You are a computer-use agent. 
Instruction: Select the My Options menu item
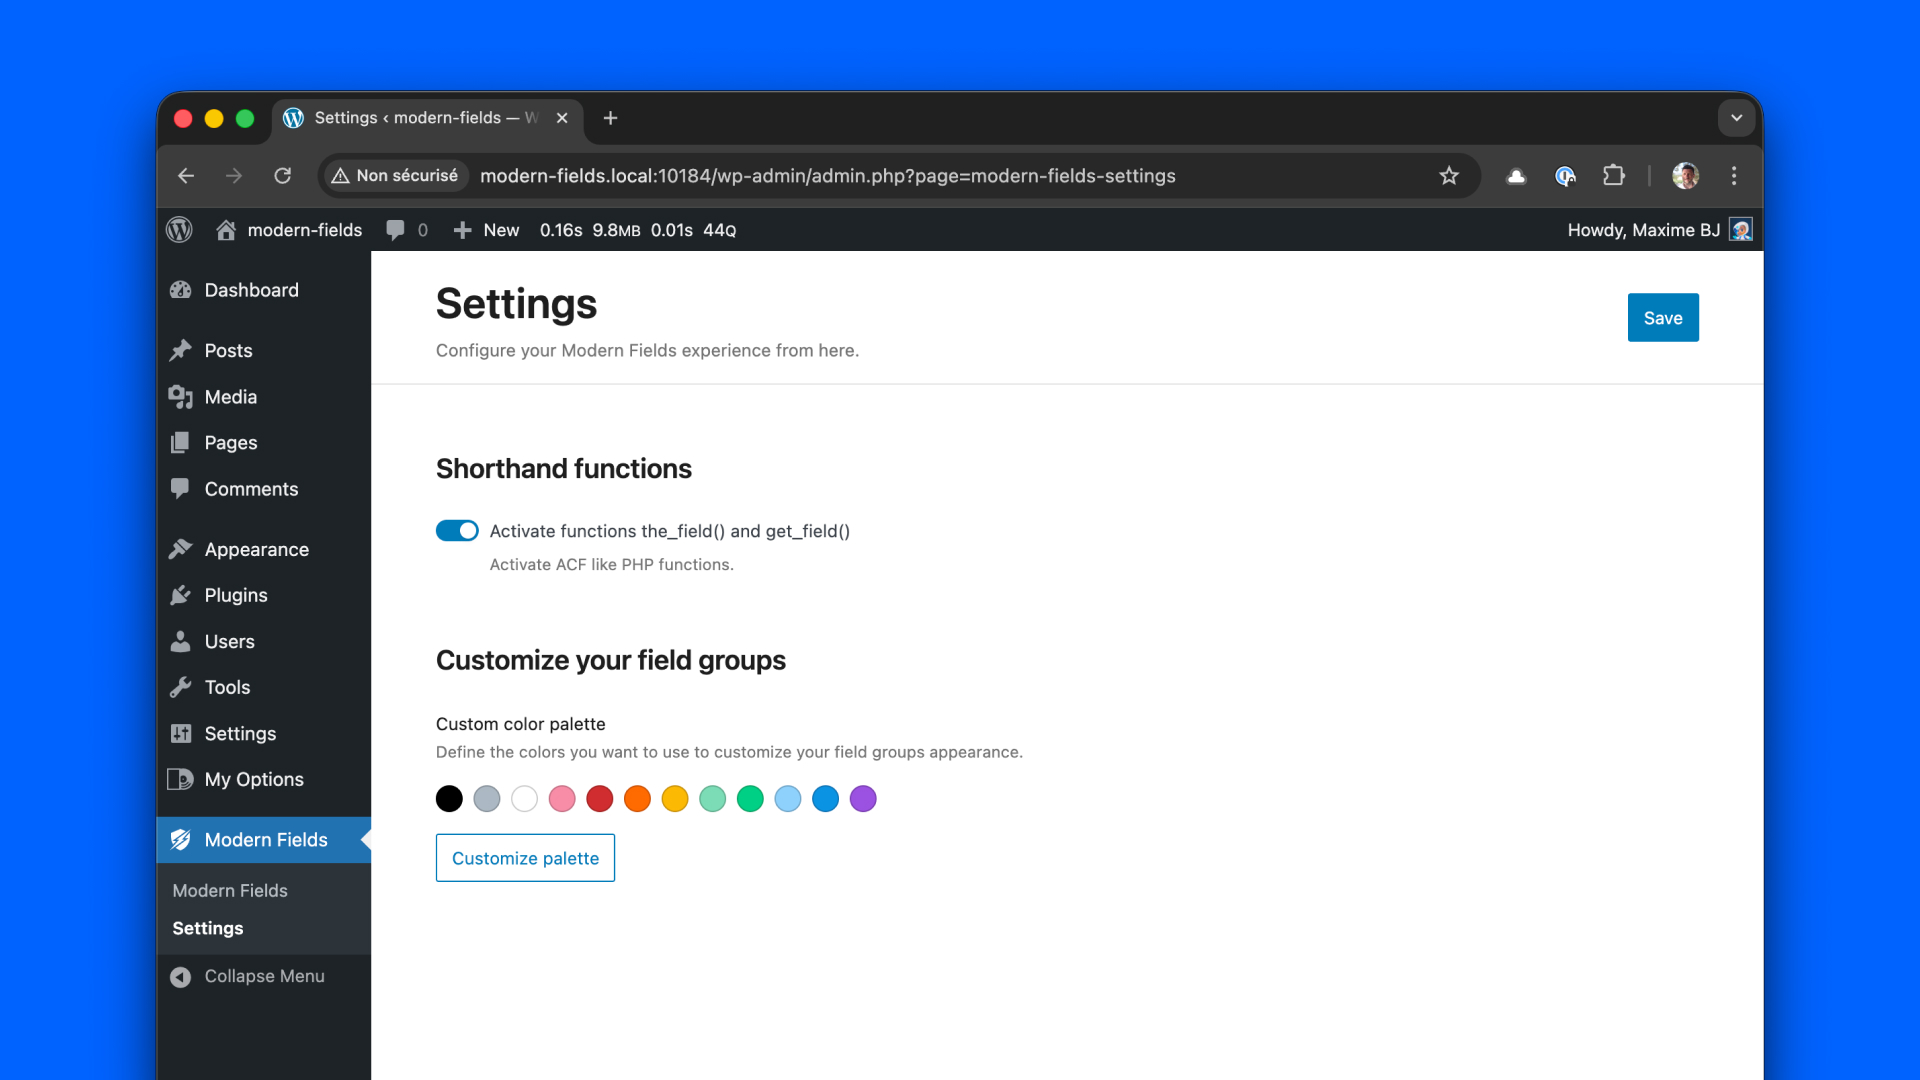(254, 779)
